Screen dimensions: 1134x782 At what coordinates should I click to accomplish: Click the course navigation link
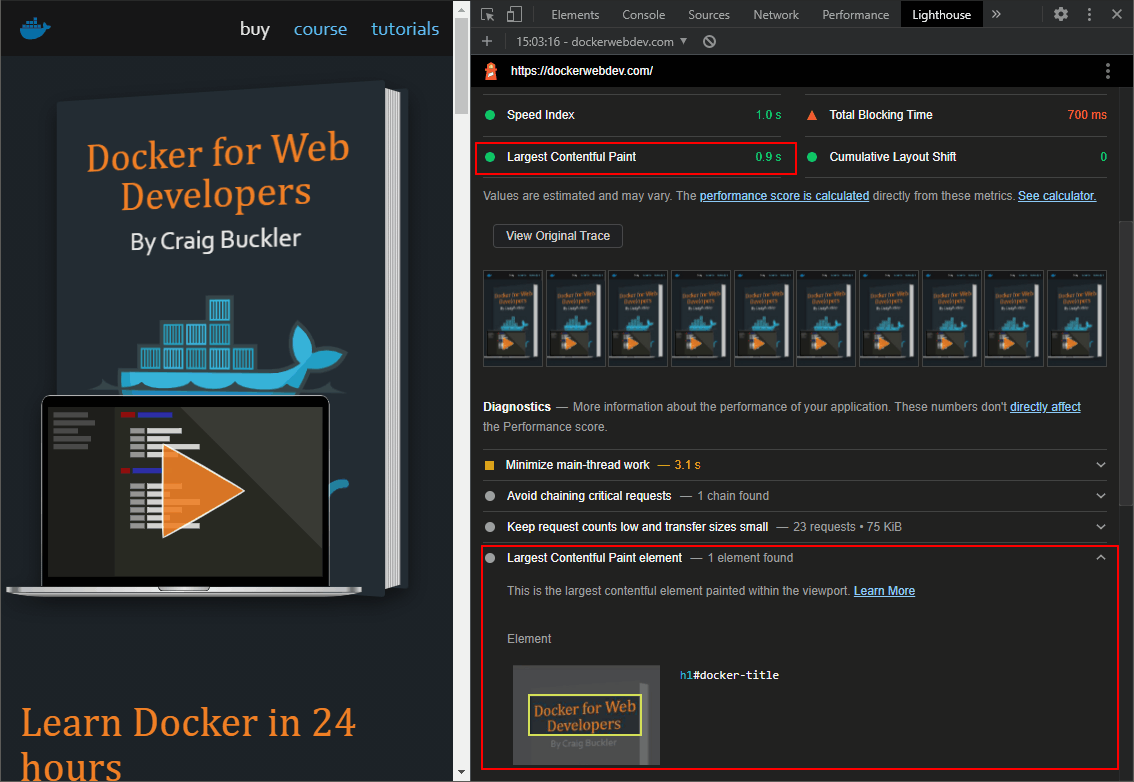320,29
